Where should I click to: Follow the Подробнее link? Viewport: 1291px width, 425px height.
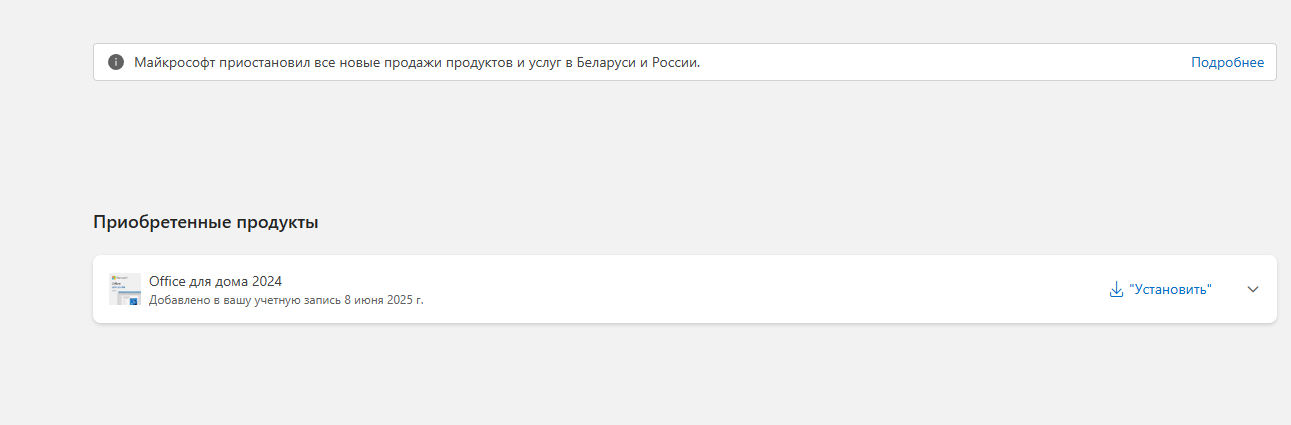coord(1227,62)
